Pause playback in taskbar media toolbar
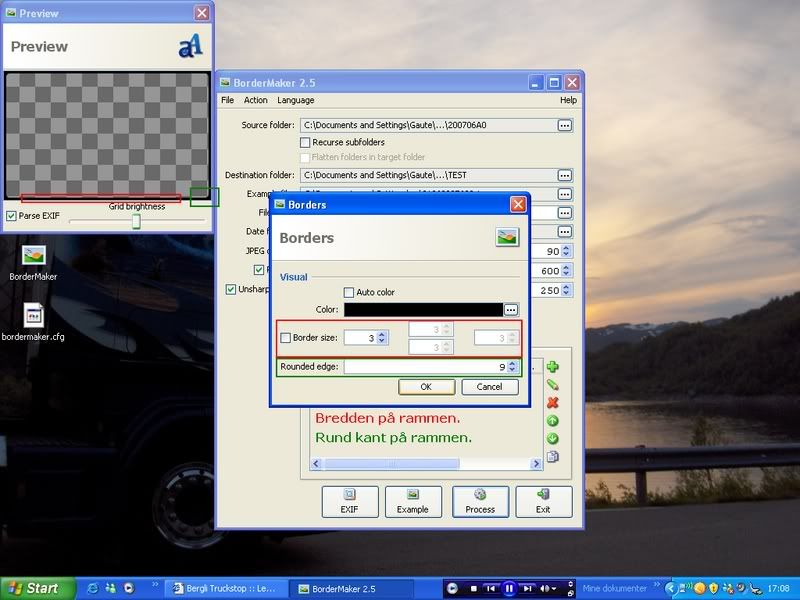Screen dimensions: 800x600 [509, 589]
